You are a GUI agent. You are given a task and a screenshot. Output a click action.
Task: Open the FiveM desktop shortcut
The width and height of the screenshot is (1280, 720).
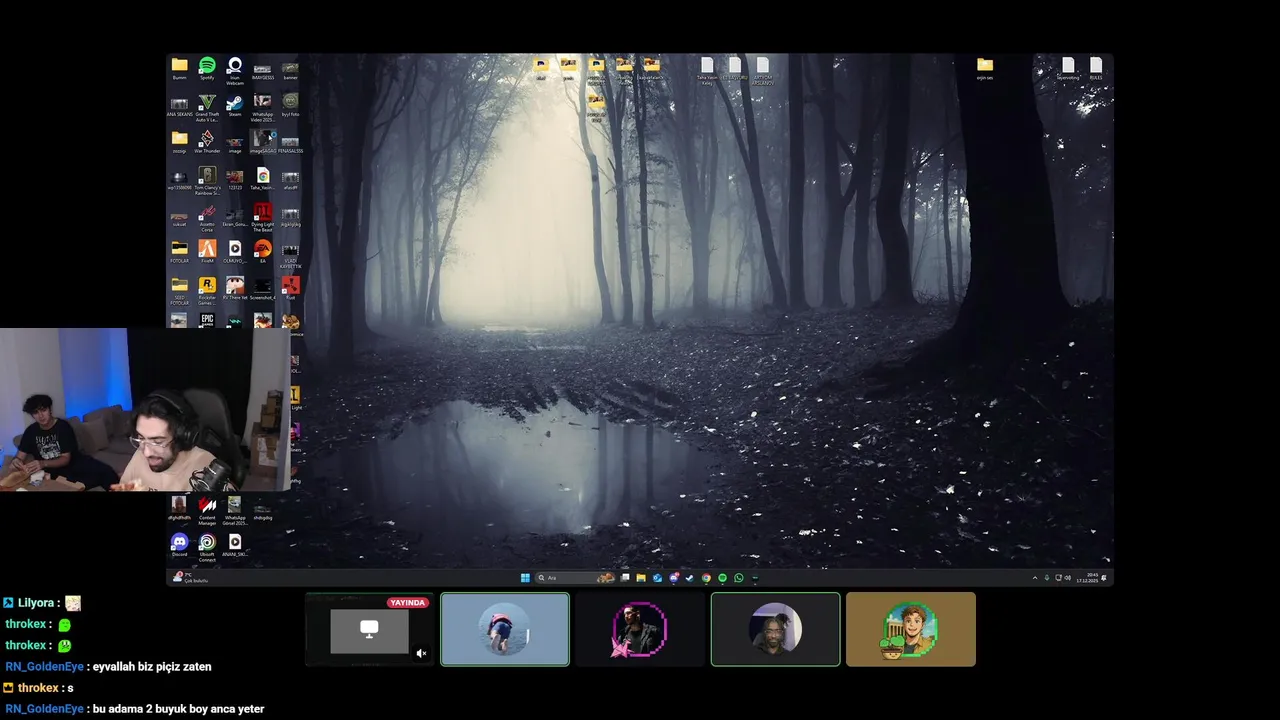tap(207, 252)
